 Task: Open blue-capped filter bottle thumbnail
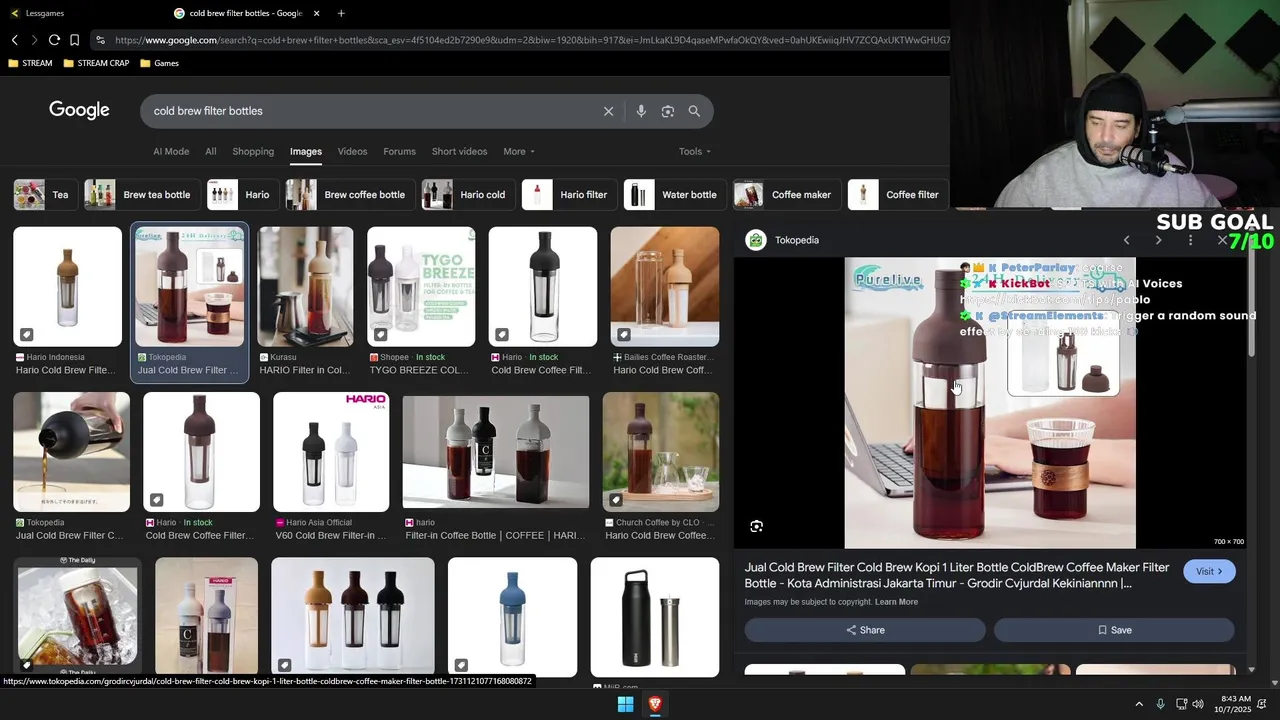coord(512,617)
